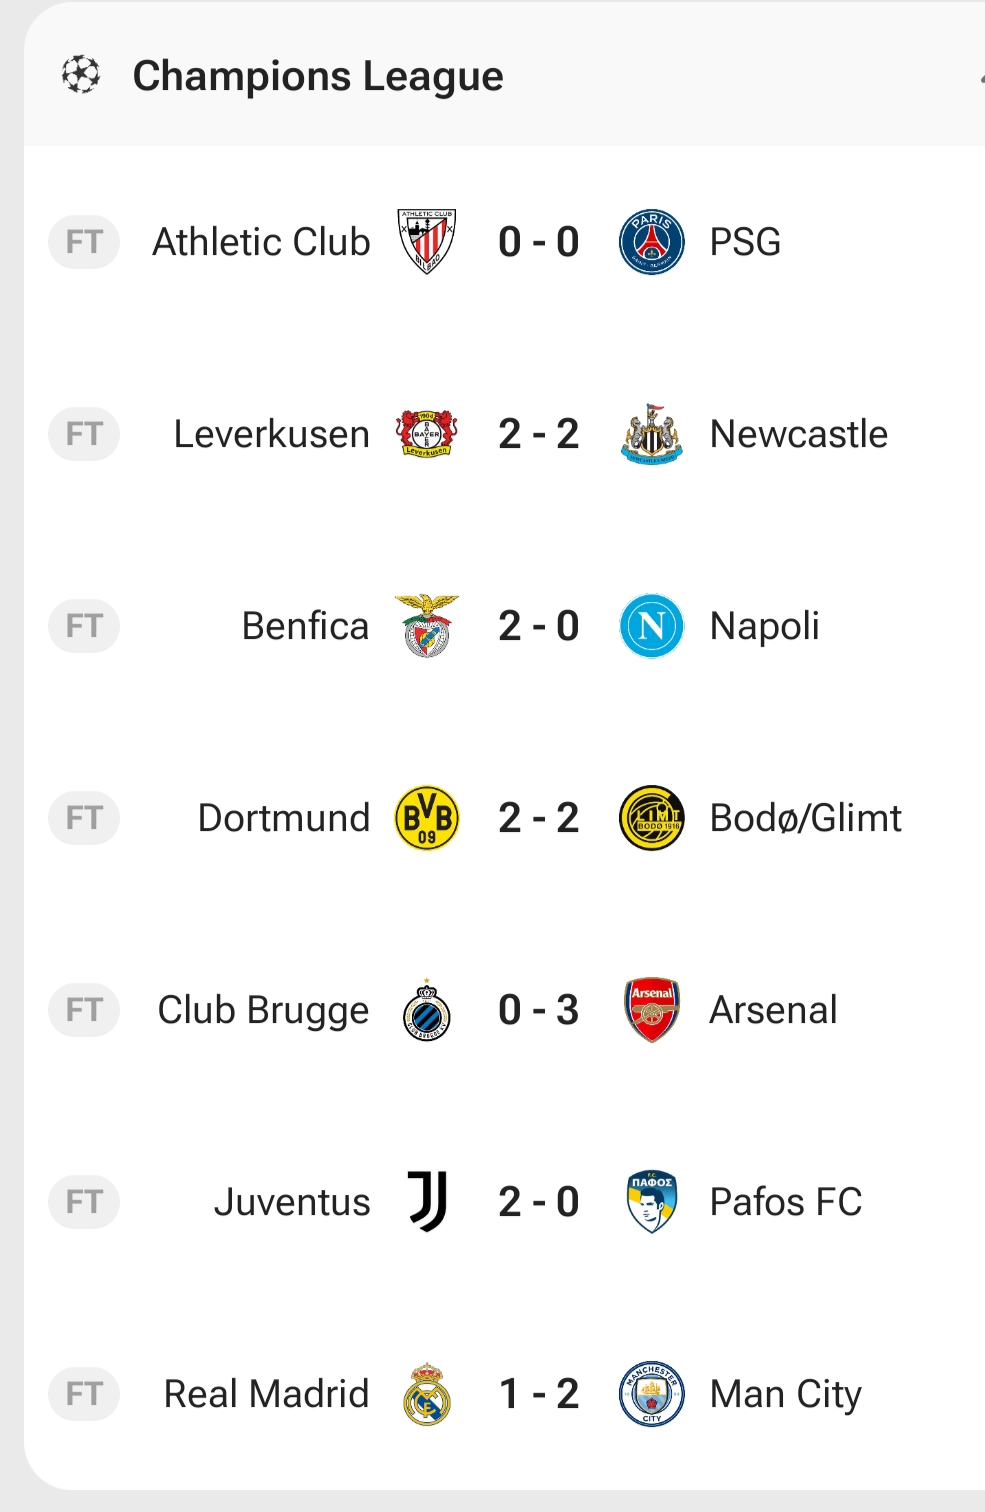Open the Club Brugge 0 - 3 score
Screen dimensions: 985x1512
539,1010
